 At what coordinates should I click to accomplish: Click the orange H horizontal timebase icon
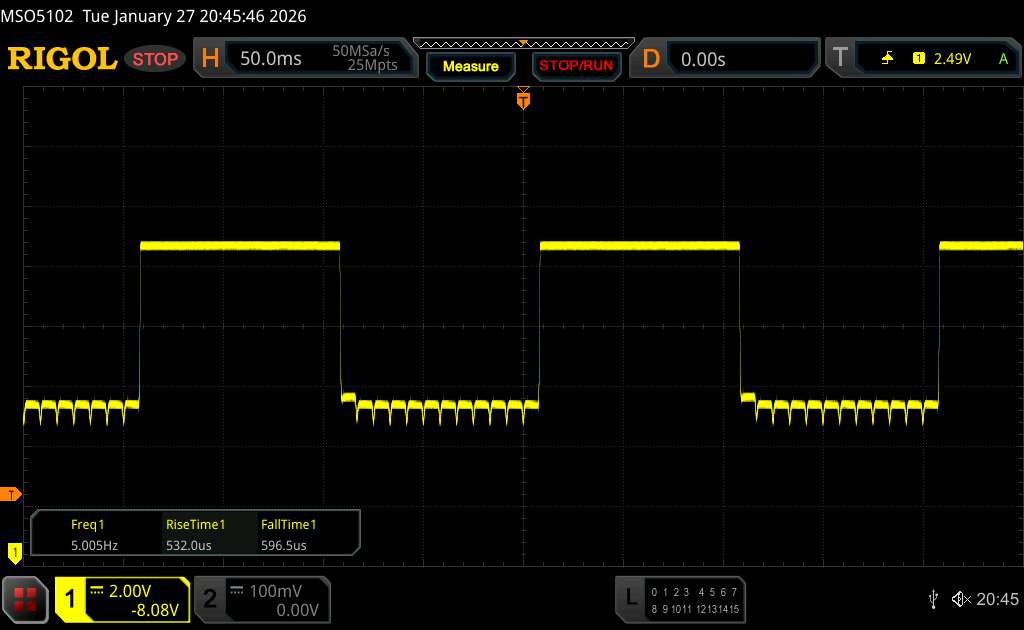[210, 59]
